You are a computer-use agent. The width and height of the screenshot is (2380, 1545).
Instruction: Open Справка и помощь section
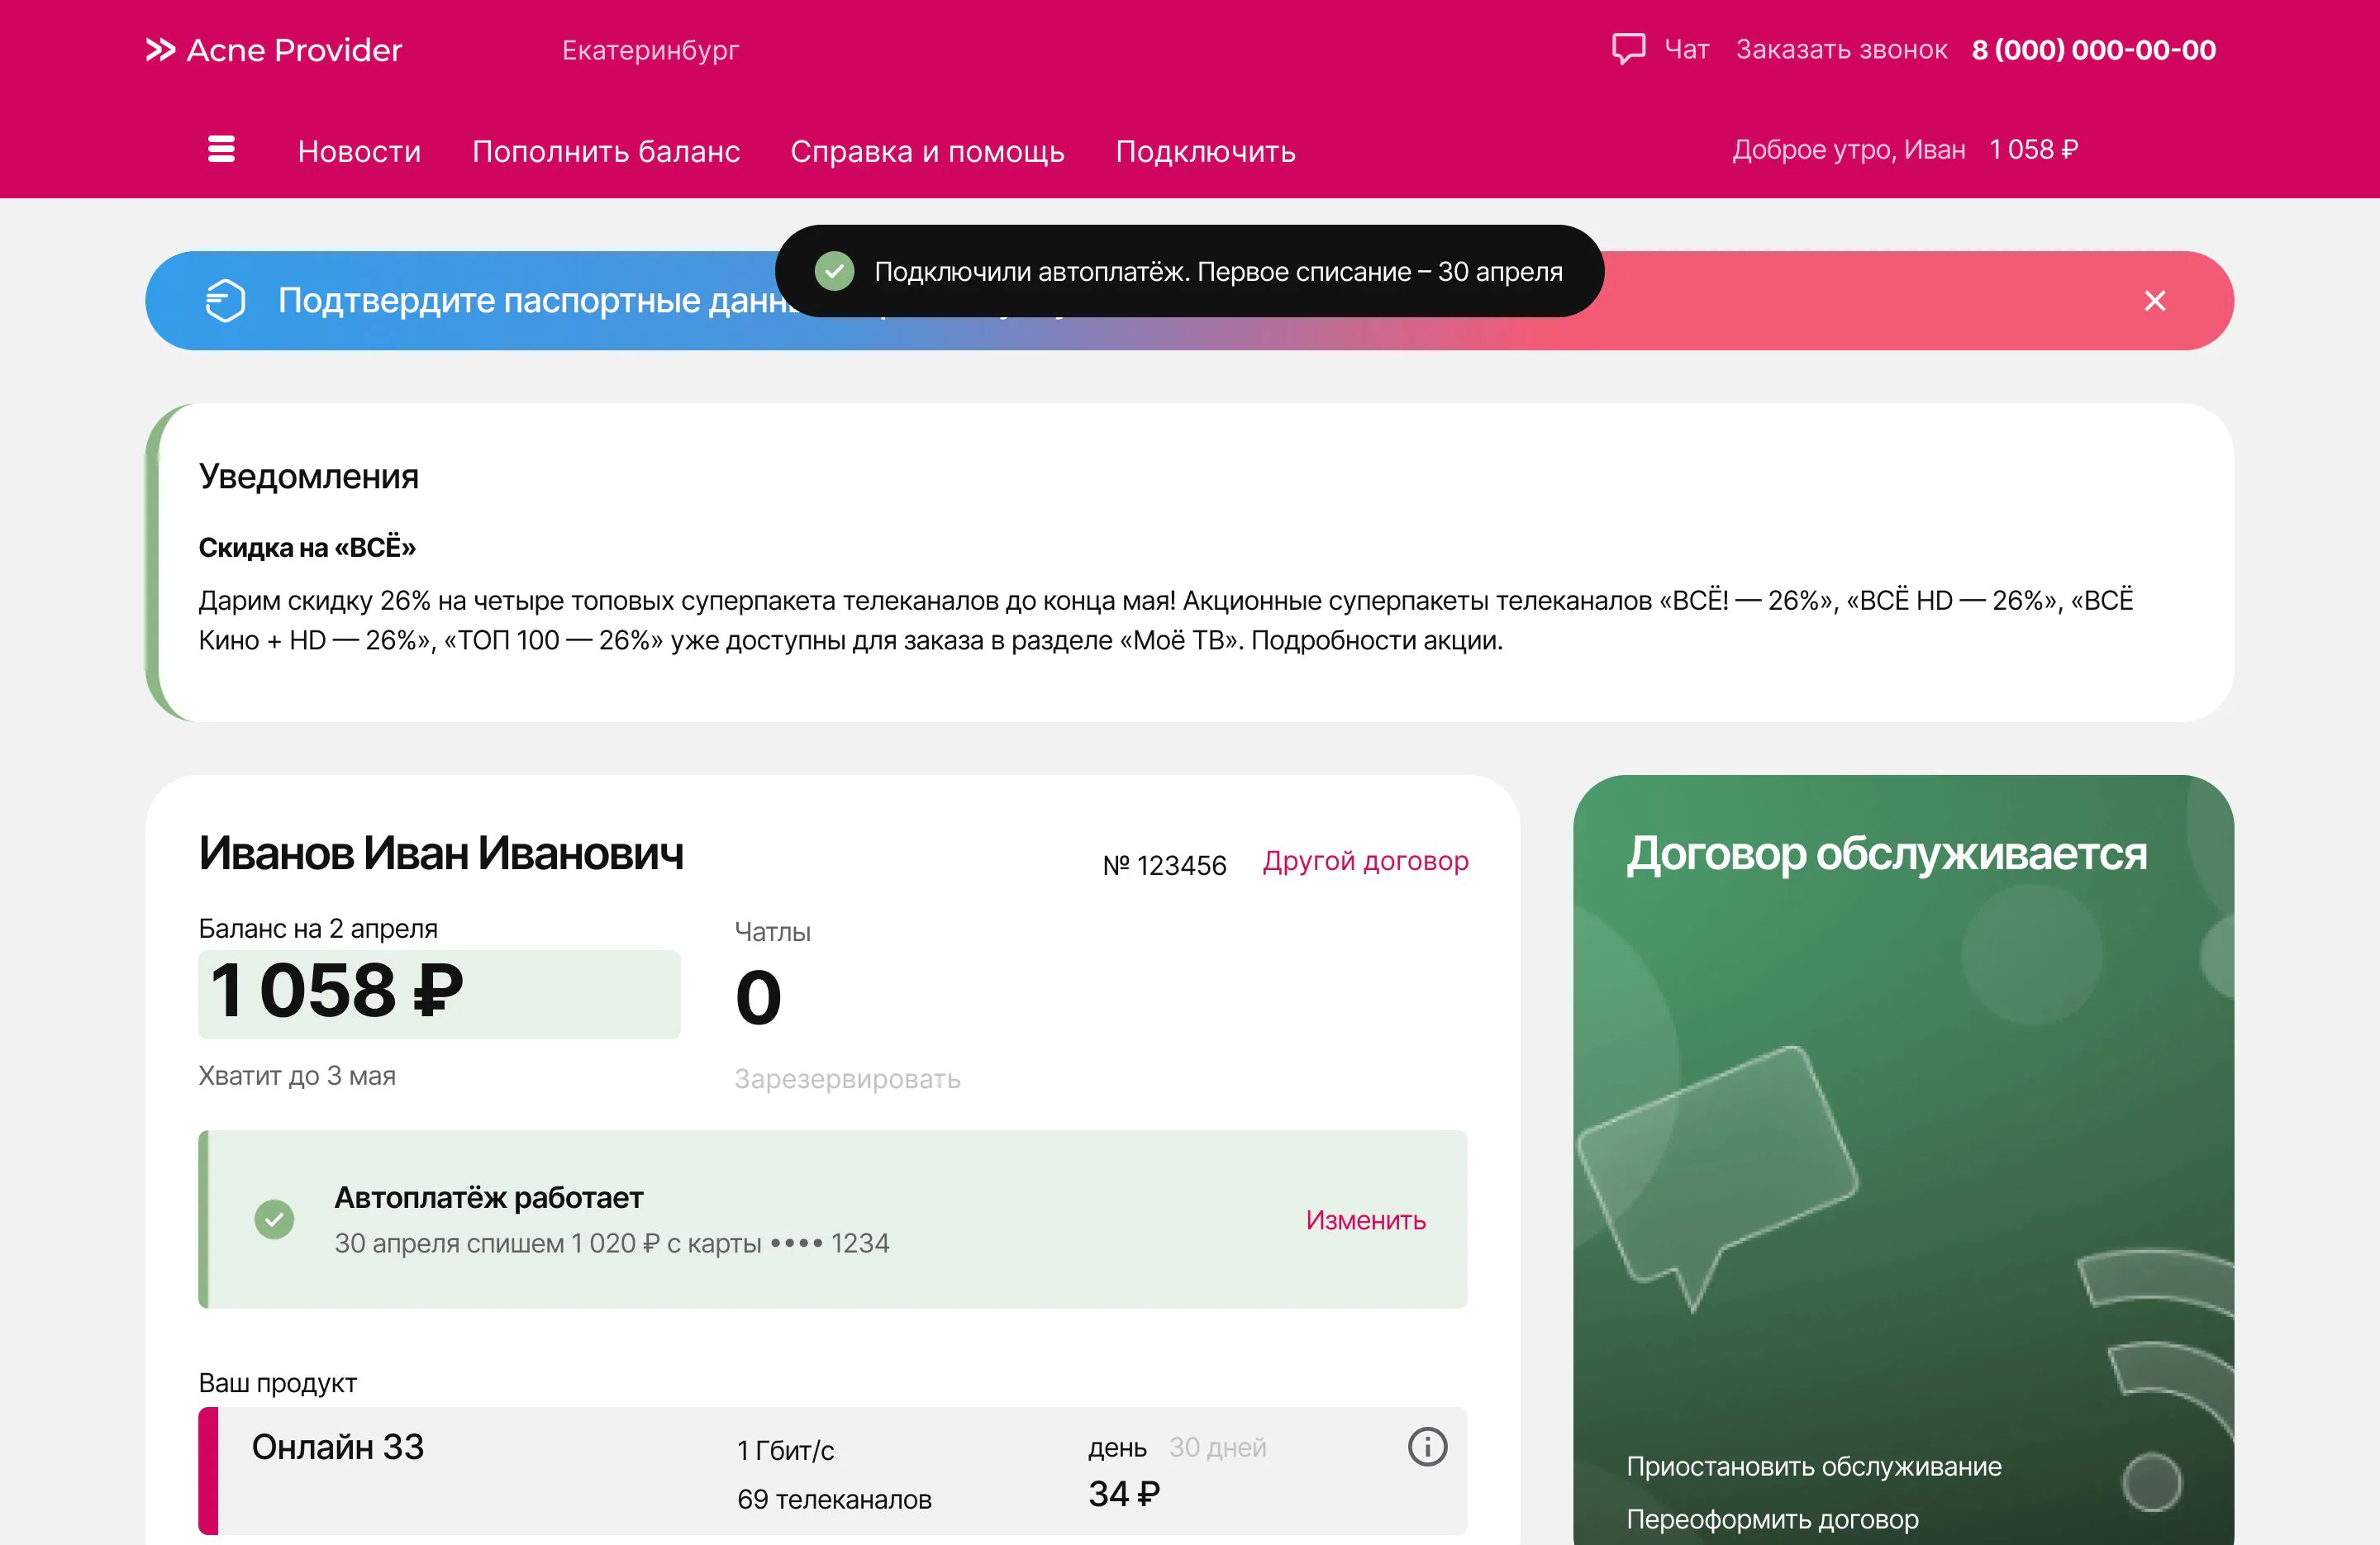click(x=927, y=151)
